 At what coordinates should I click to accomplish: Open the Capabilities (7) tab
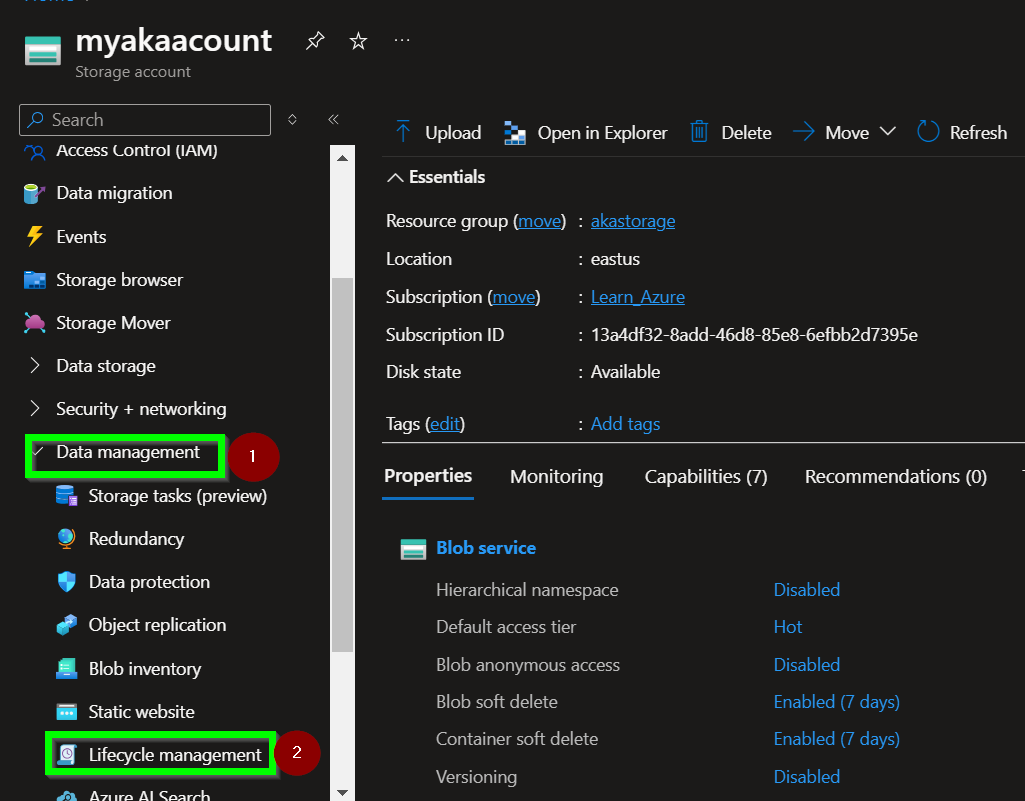coord(705,477)
